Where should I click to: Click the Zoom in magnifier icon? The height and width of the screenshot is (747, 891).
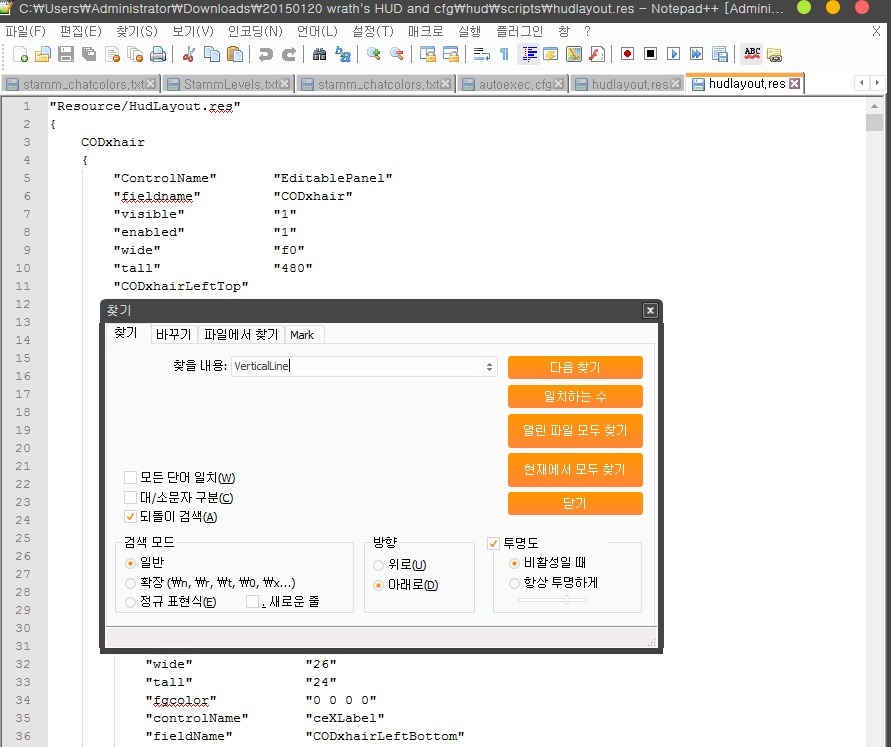click(x=374, y=54)
